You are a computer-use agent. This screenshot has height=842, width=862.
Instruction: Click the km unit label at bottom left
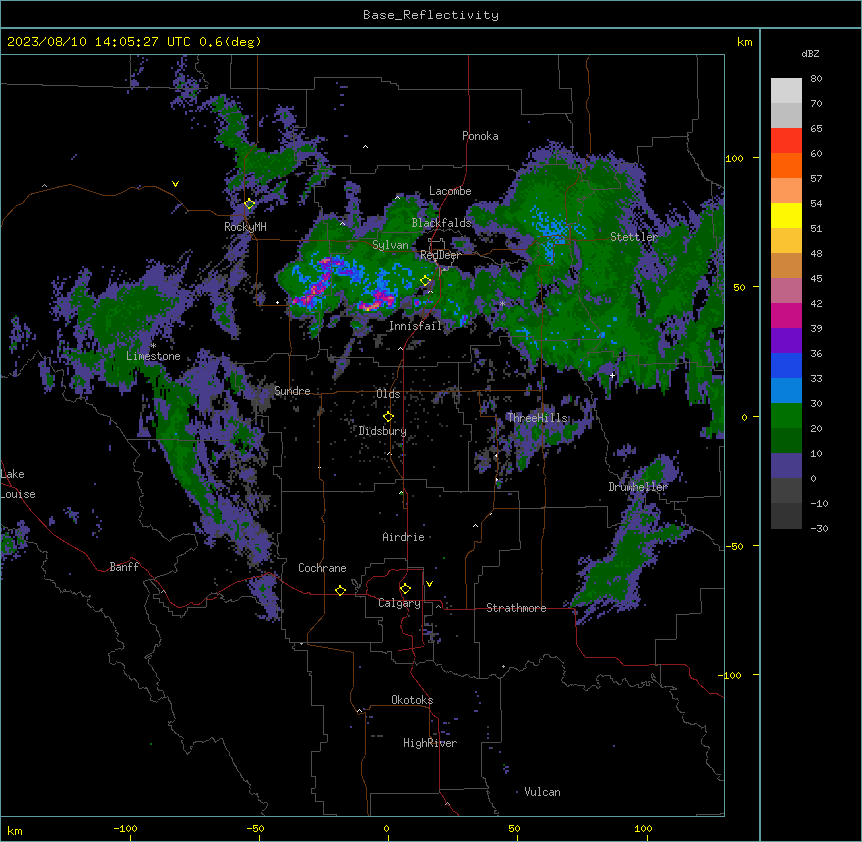15,831
